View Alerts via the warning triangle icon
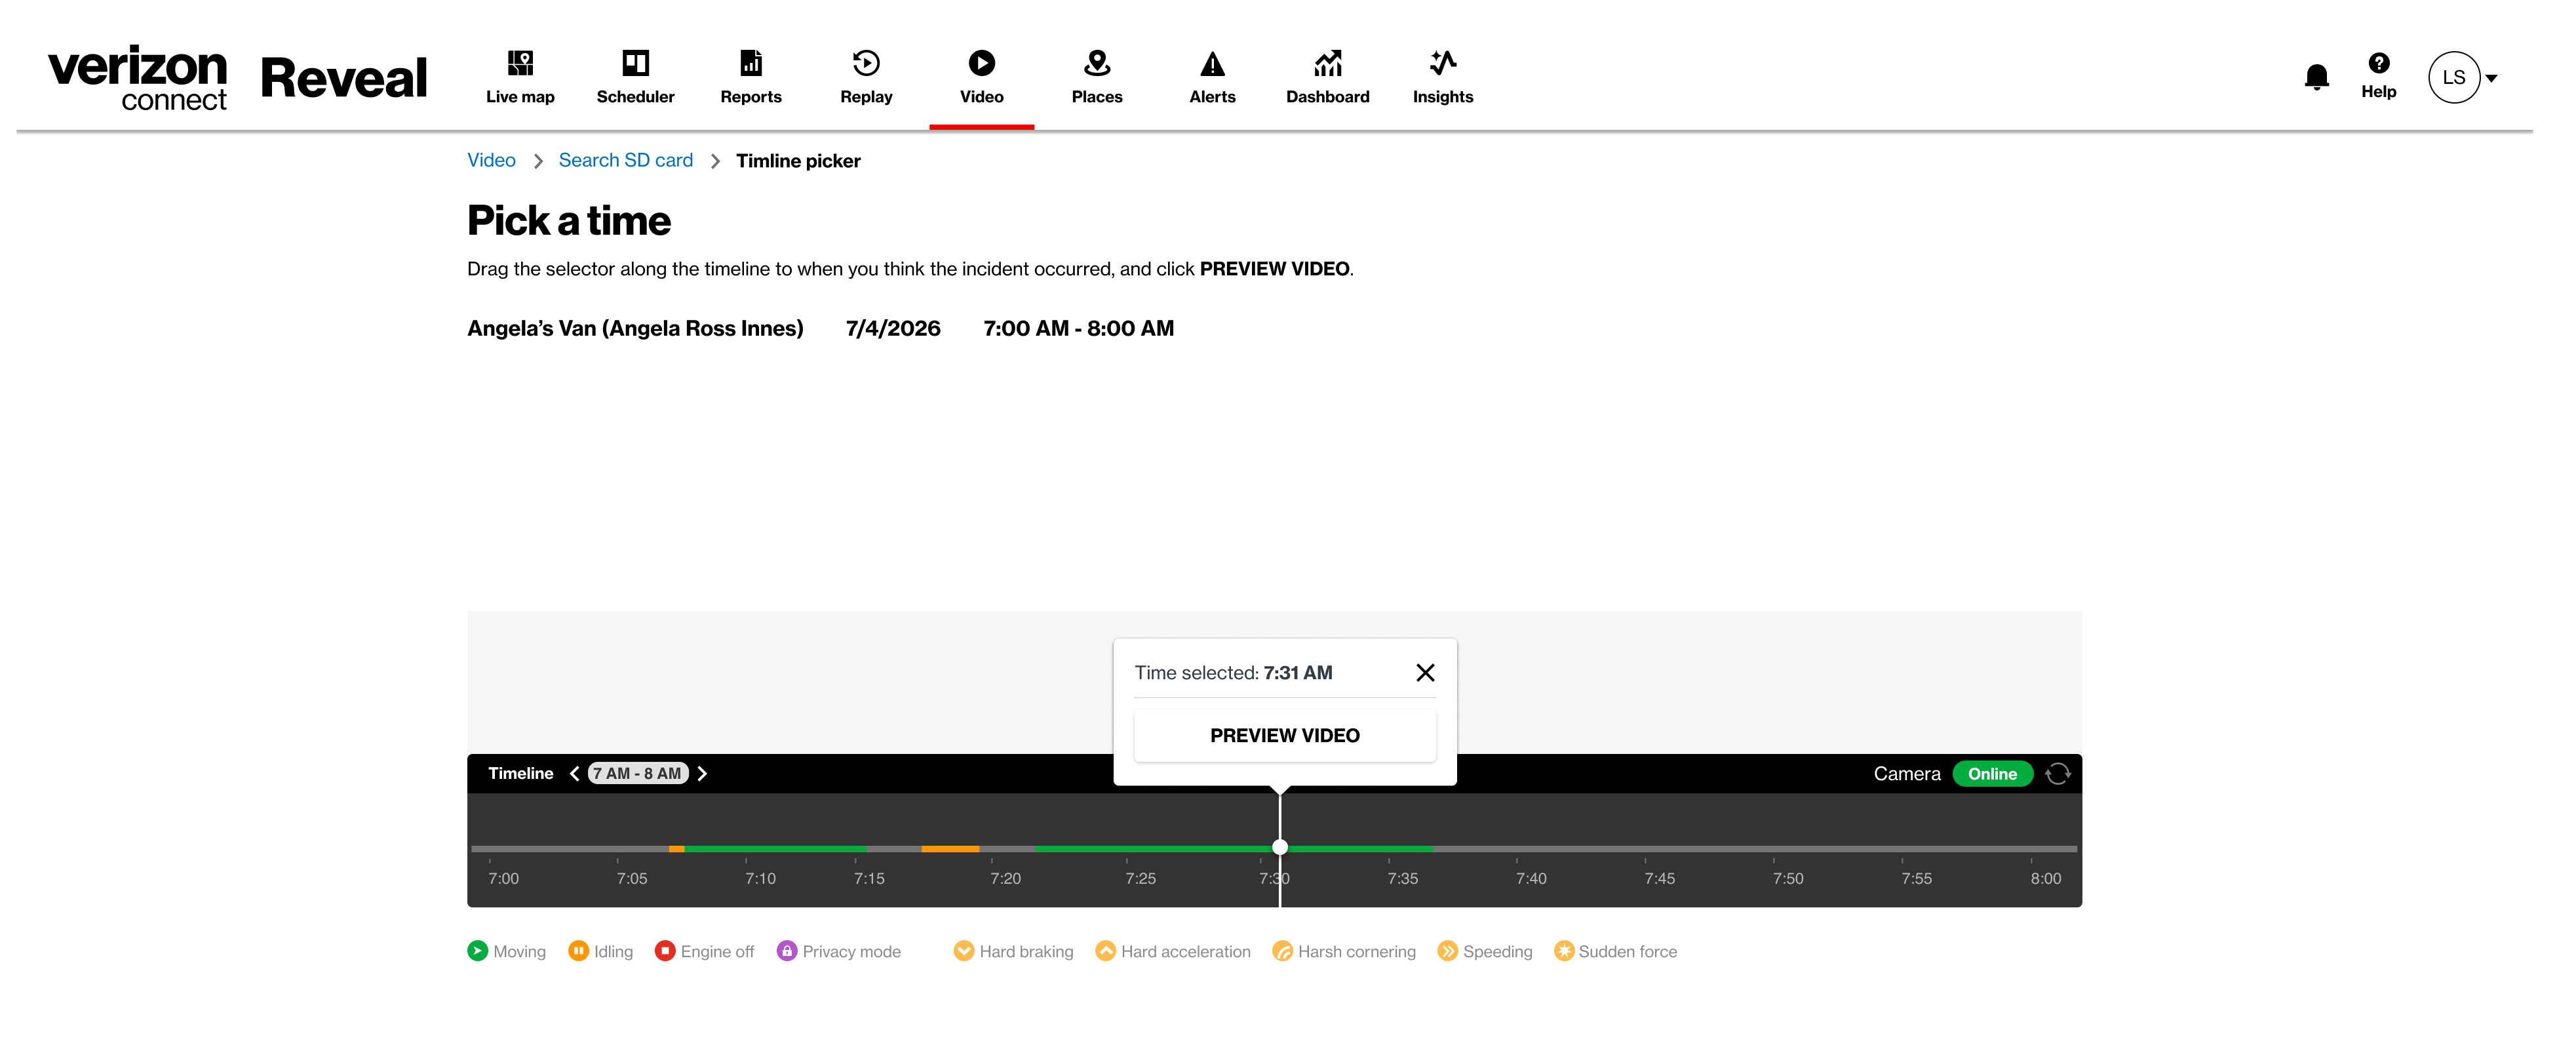This screenshot has width=2576, height=1049. (x=1212, y=64)
